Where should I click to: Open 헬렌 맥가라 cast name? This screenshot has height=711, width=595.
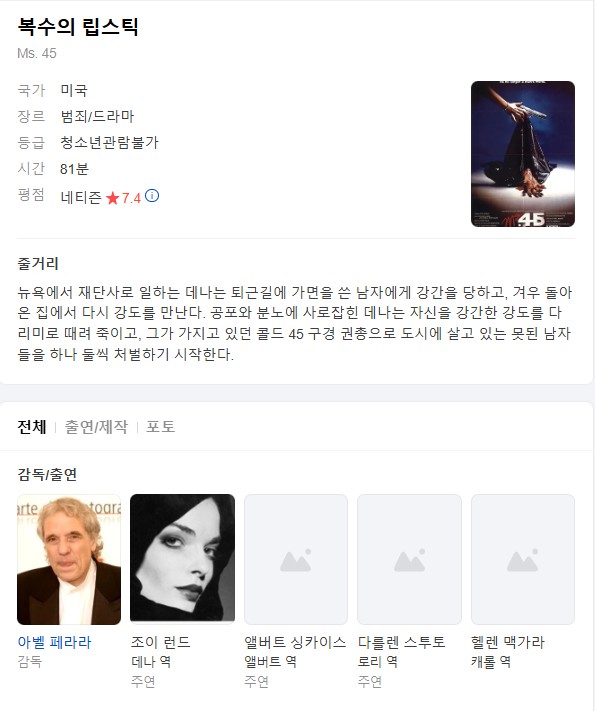tap(507, 642)
